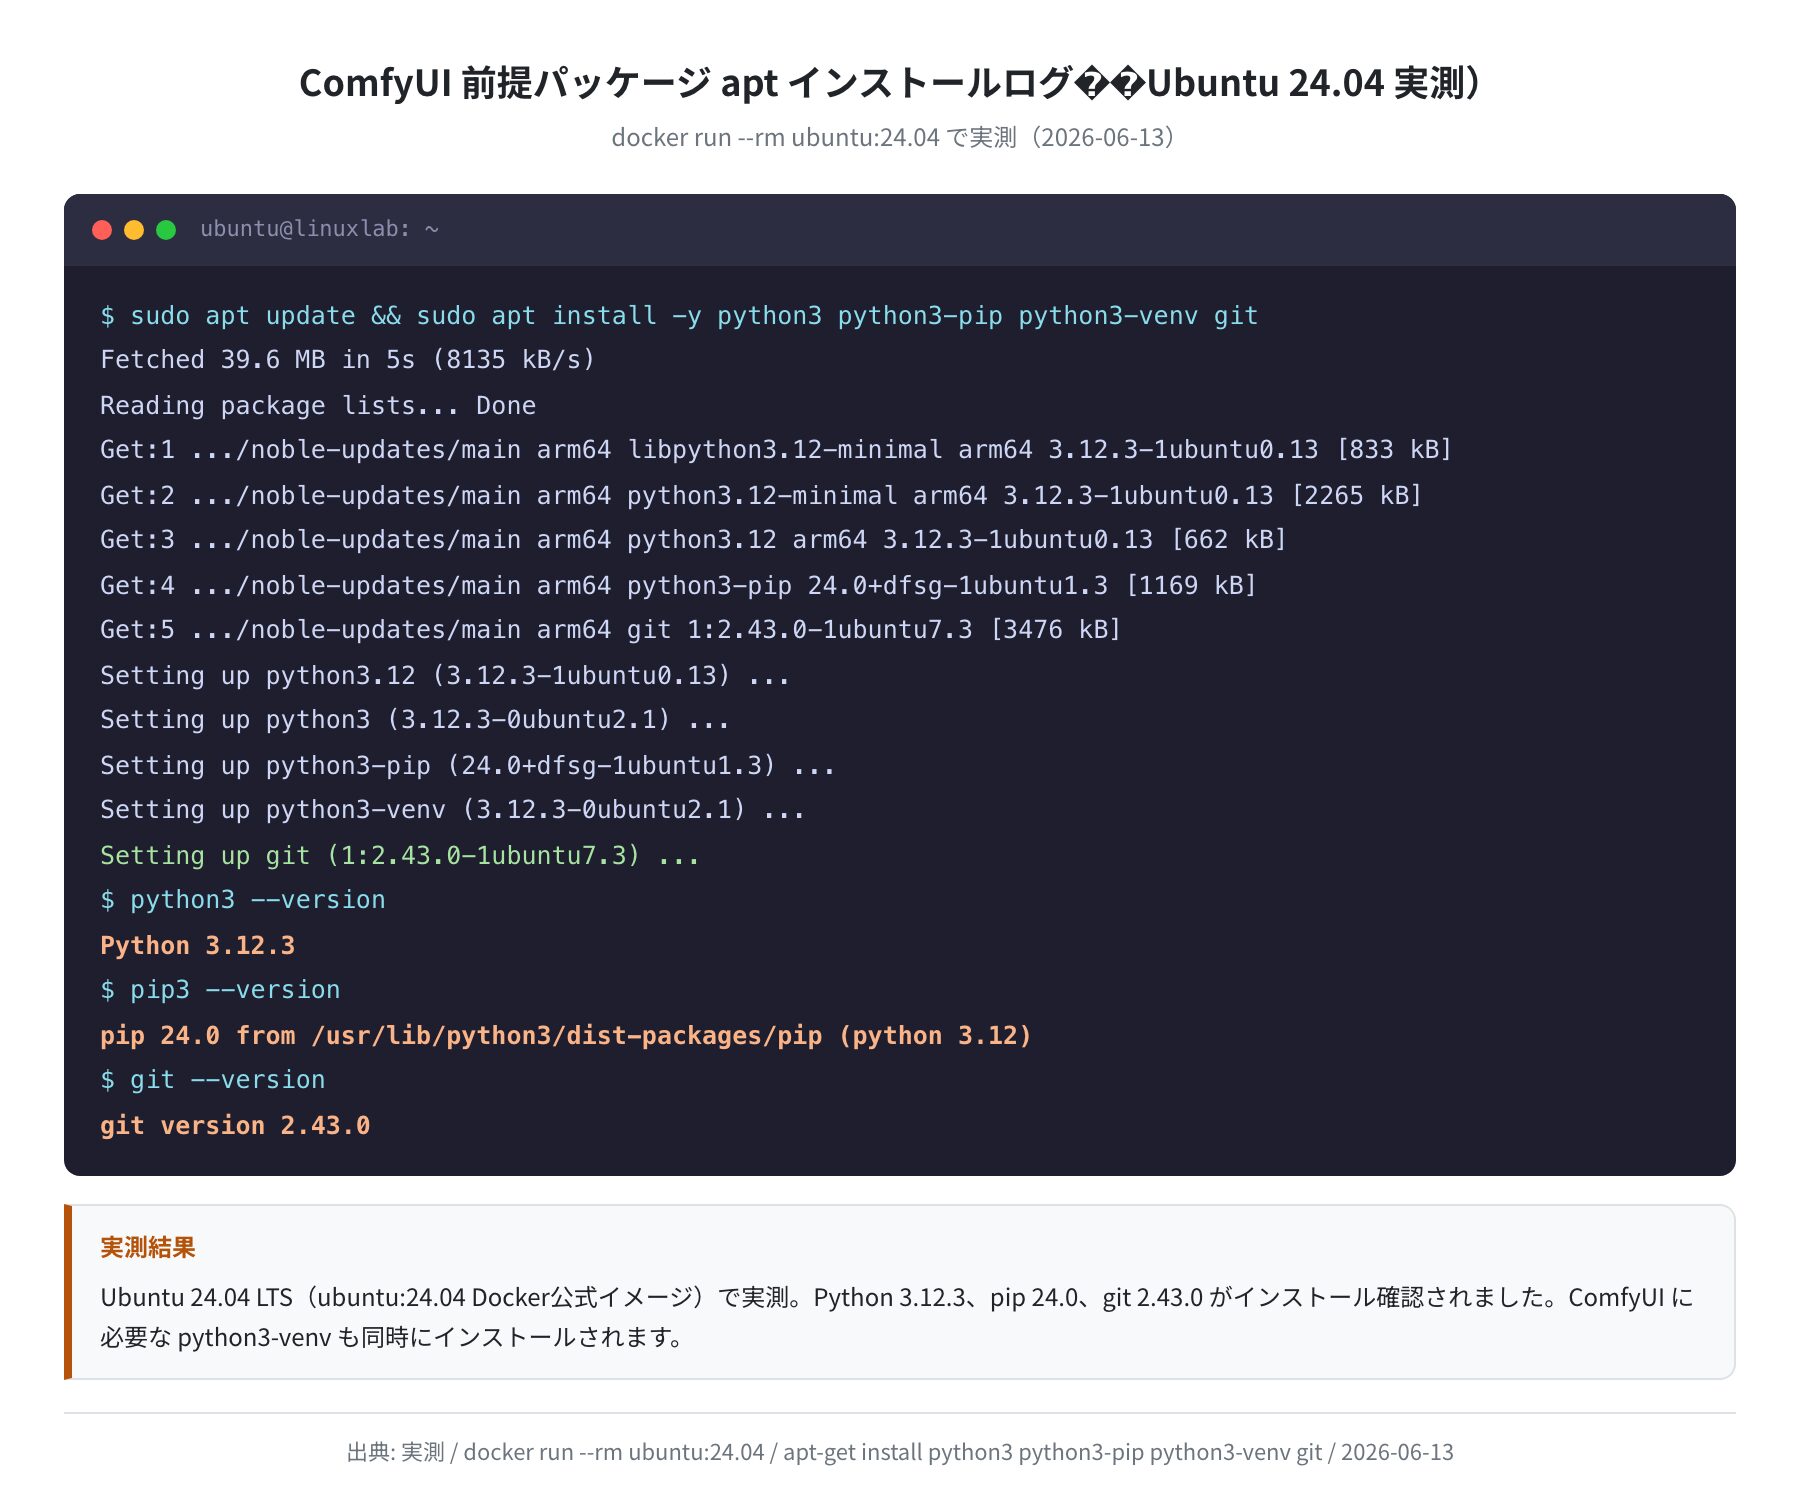
Task: Click the line 'Reading package lists... Done'
Action: 318,406
